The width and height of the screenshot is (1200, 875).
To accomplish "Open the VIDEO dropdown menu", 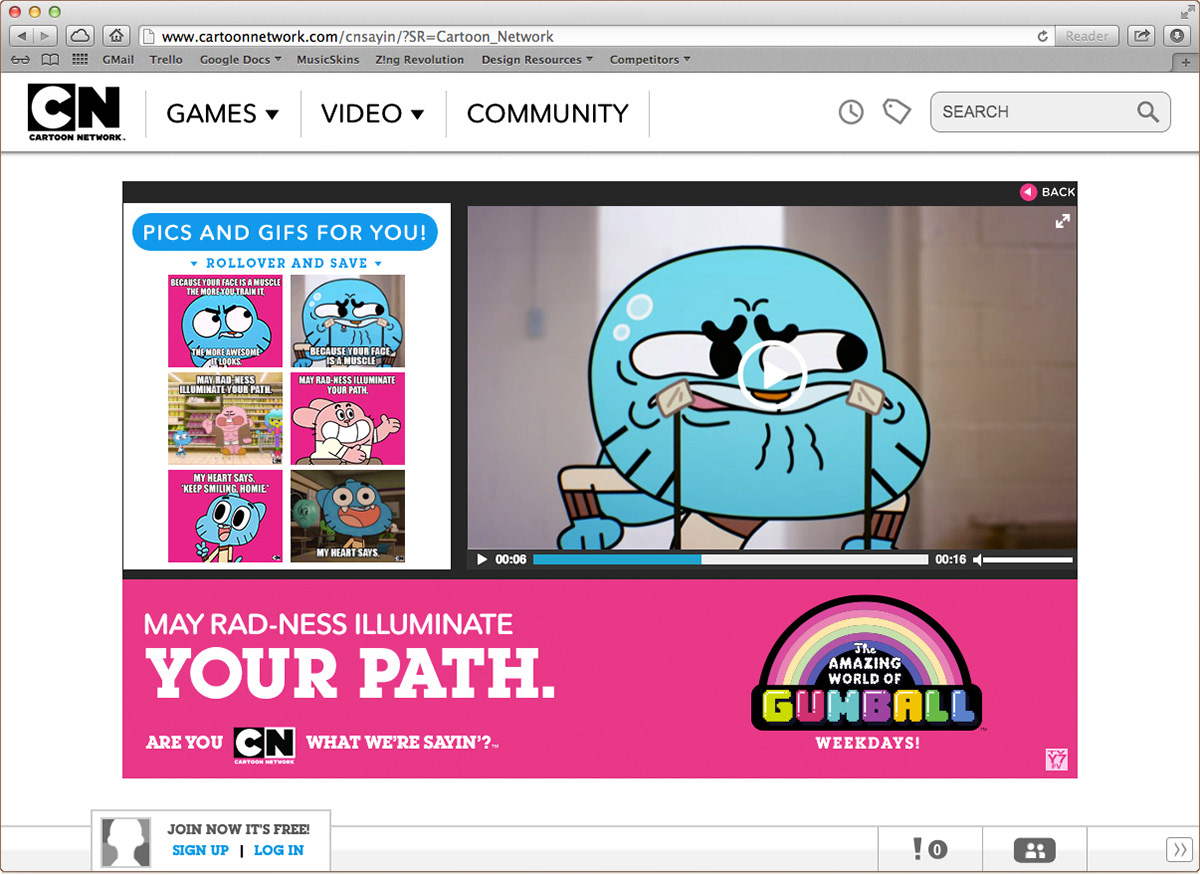I will (373, 113).
